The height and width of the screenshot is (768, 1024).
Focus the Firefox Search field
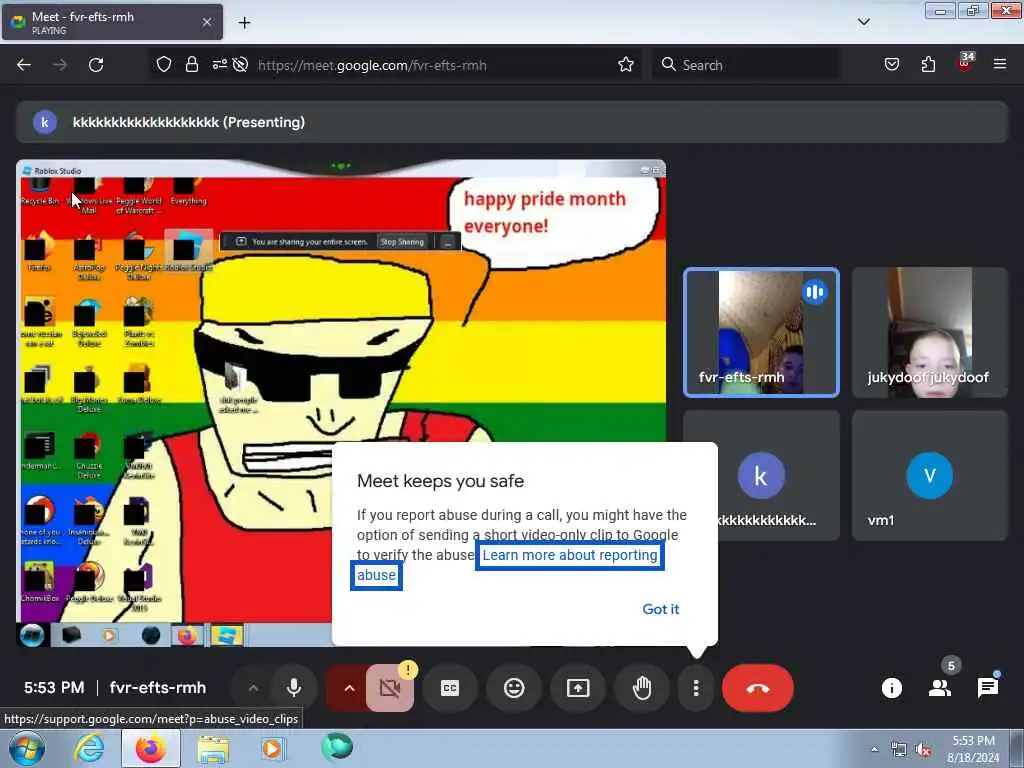(x=746, y=65)
